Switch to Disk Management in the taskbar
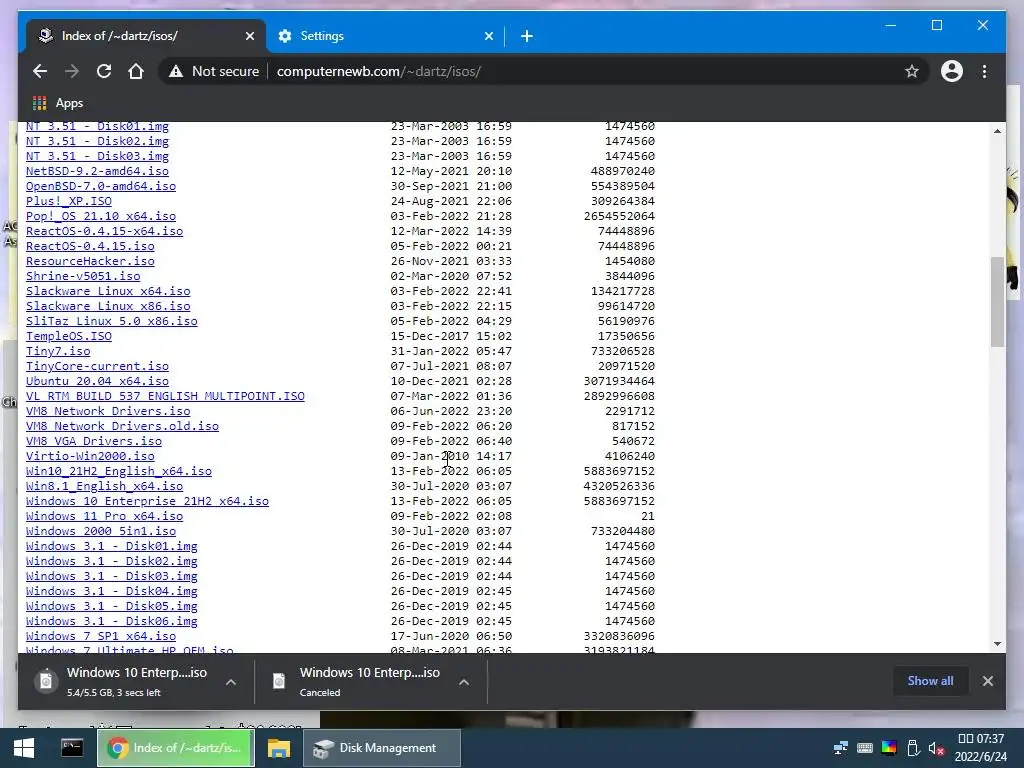This screenshot has height=768, width=1024. [x=382, y=748]
